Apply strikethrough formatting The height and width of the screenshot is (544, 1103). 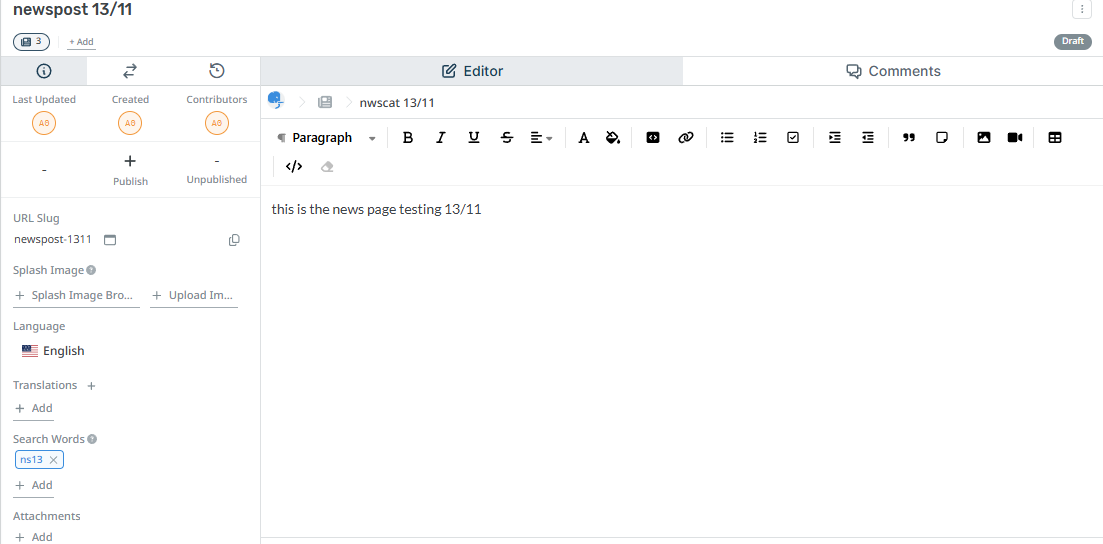pos(507,138)
